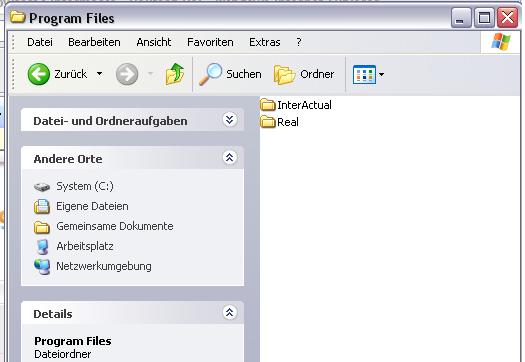This screenshot has width=525, height=362.
Task: Click the InterActual folder name
Action: tap(304, 105)
